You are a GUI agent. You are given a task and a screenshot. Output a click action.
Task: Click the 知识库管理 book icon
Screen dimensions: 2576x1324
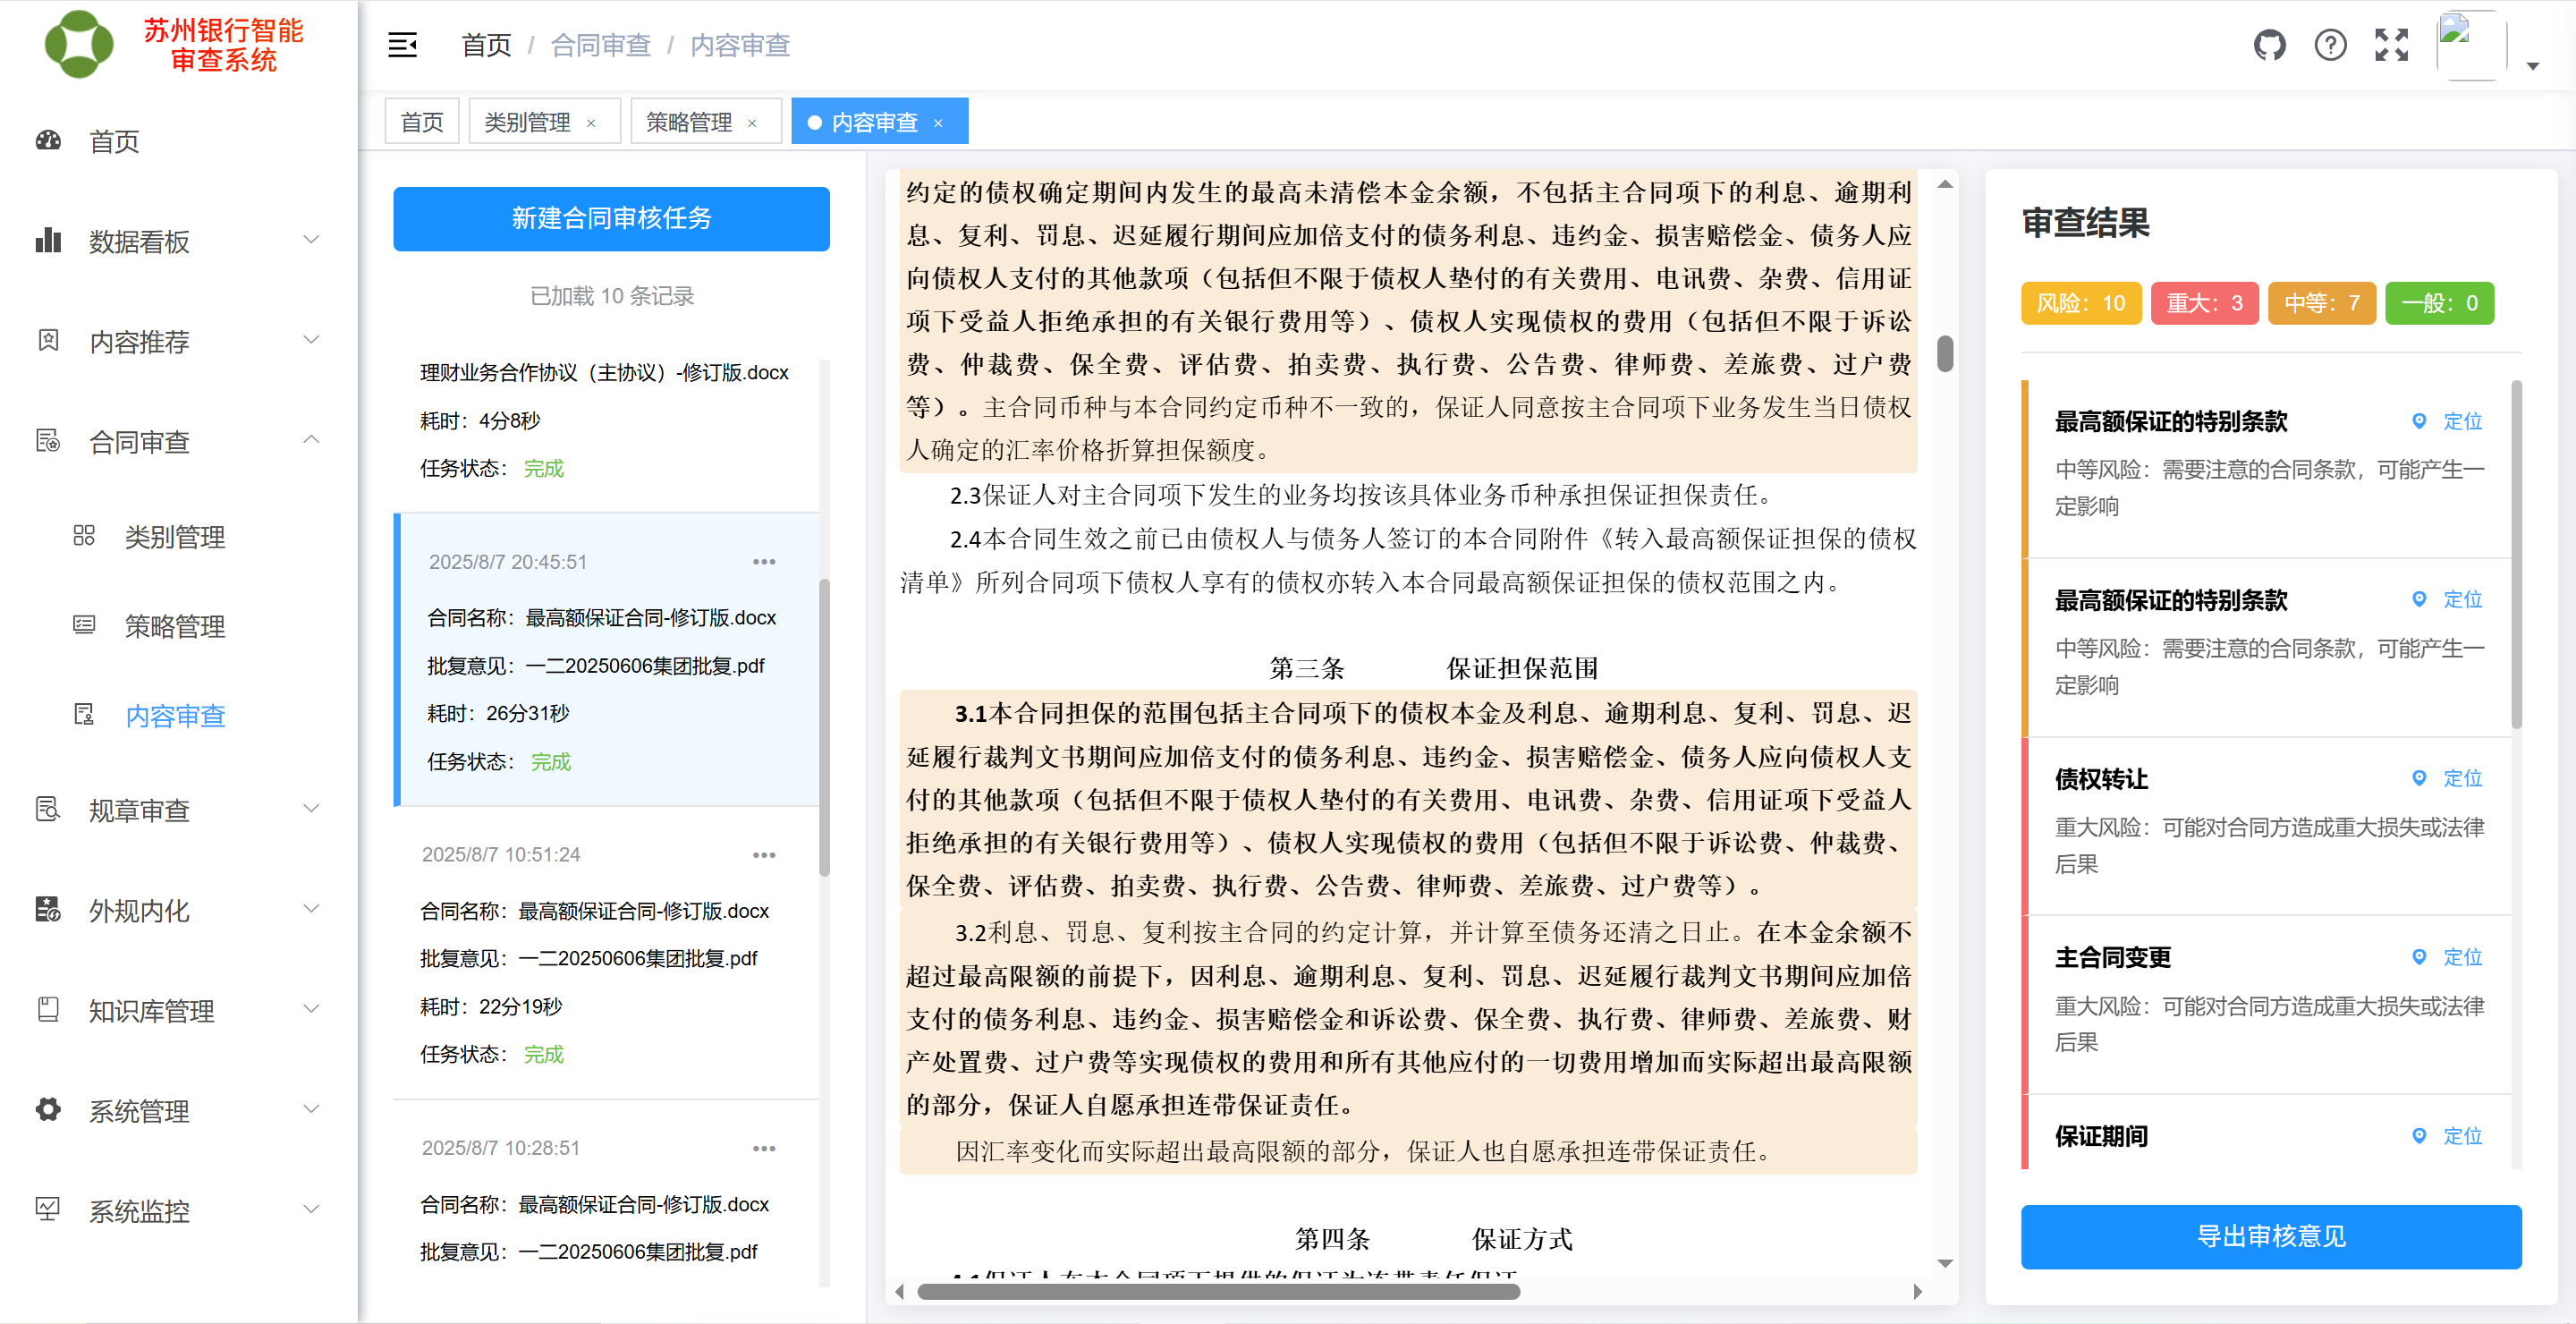[48, 1009]
